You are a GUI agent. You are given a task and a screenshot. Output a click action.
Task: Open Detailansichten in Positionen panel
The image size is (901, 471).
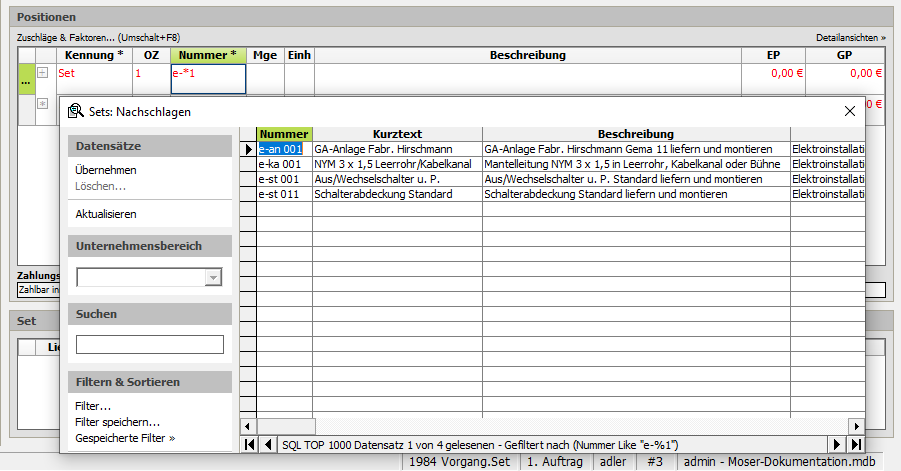[x=850, y=37]
